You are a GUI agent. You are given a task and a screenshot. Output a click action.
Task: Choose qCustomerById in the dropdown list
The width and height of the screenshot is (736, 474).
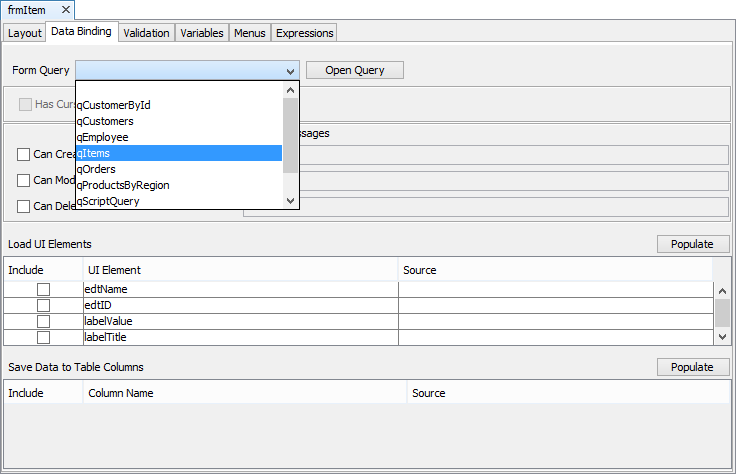(x=179, y=105)
